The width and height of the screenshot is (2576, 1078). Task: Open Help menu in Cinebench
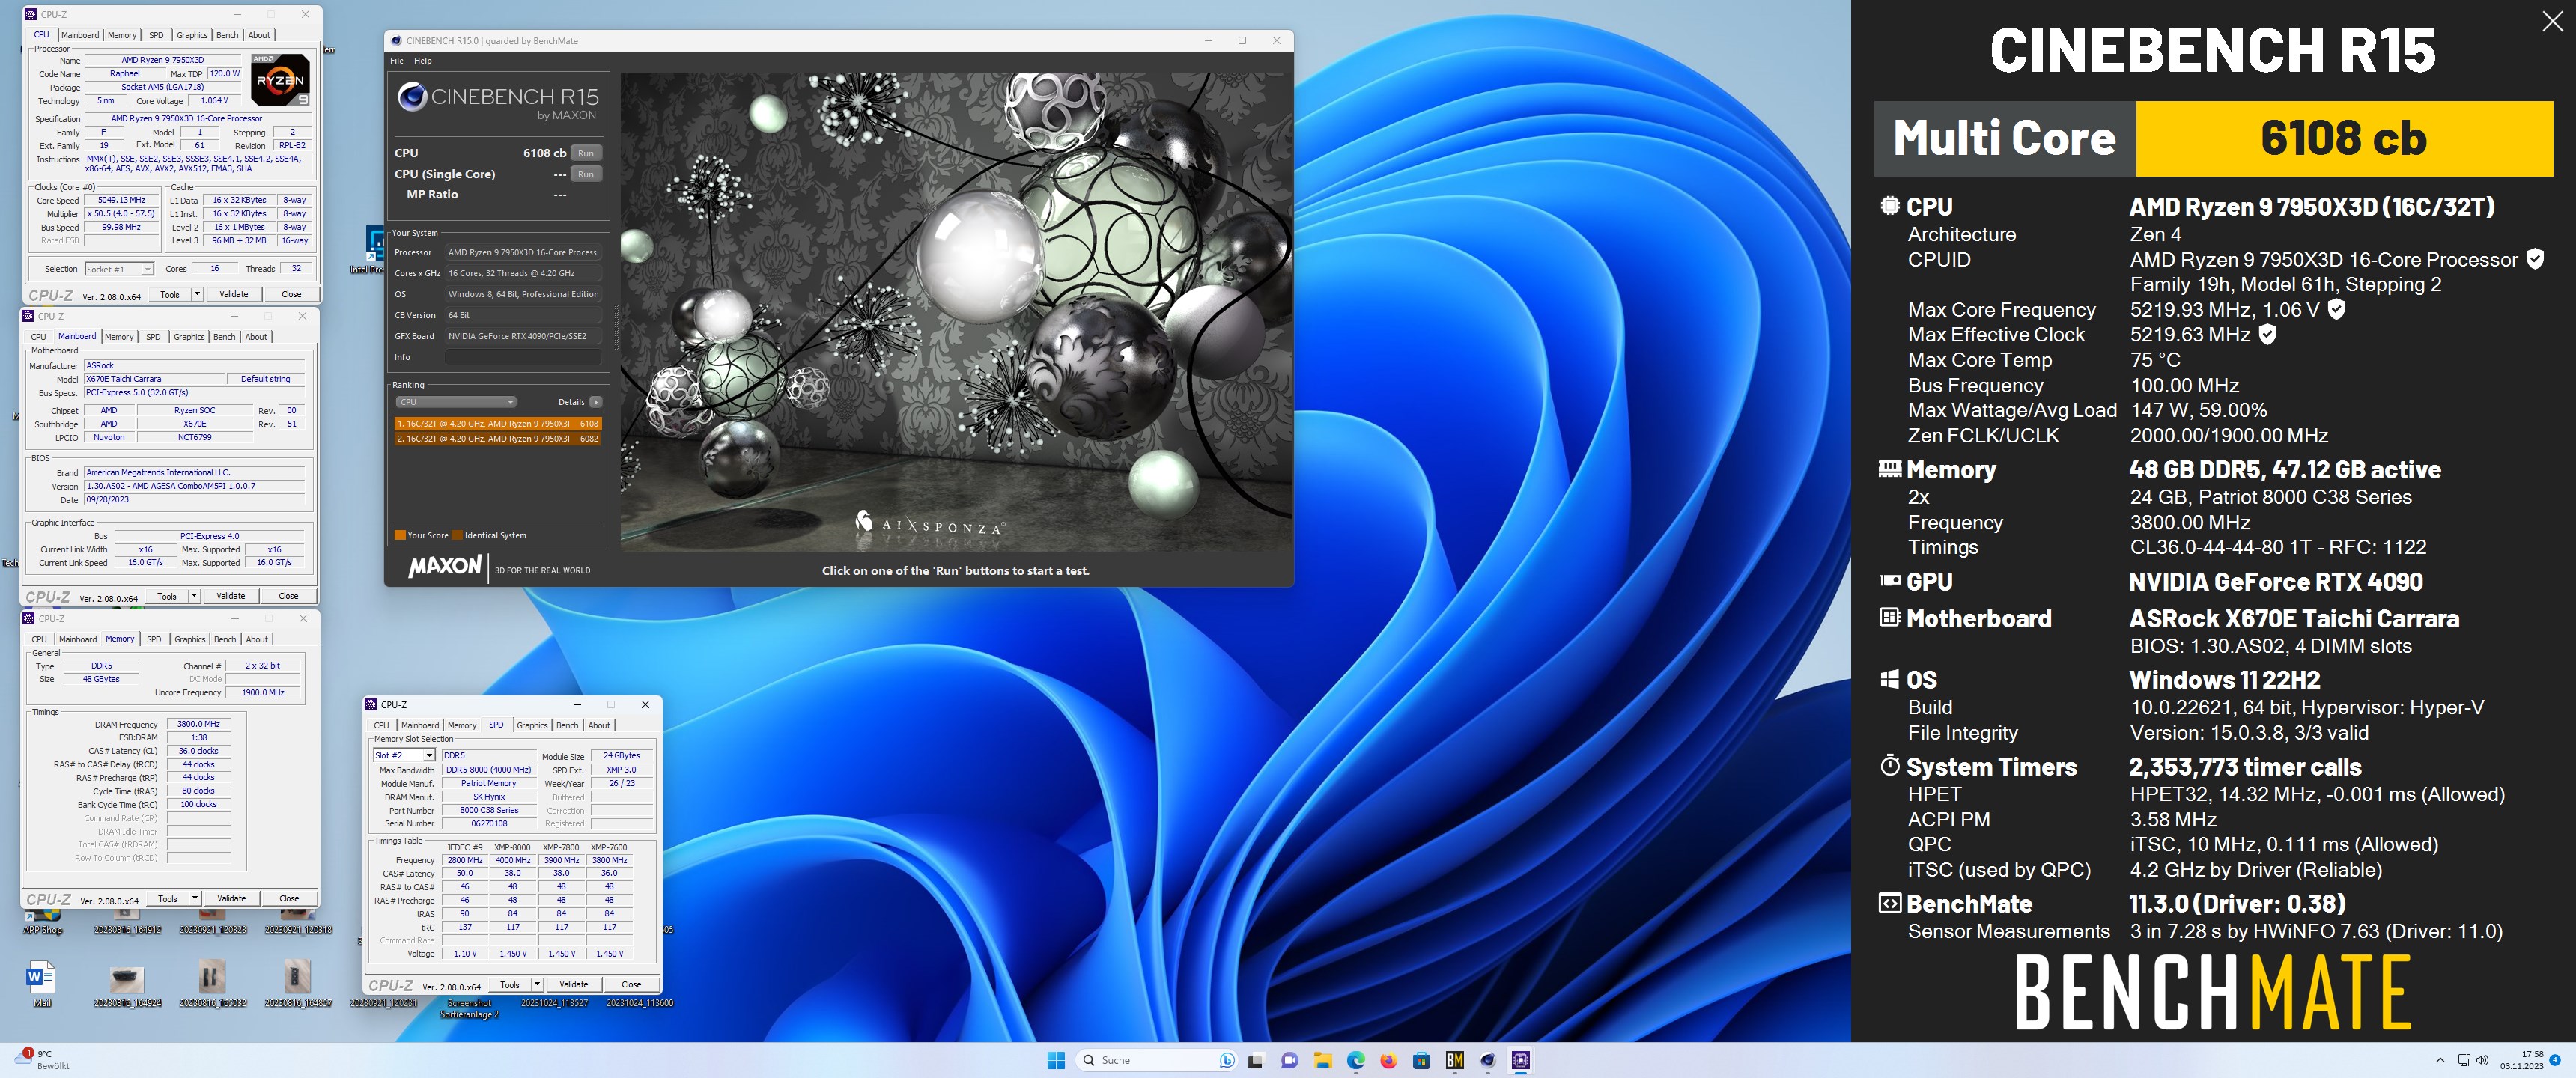(x=423, y=61)
